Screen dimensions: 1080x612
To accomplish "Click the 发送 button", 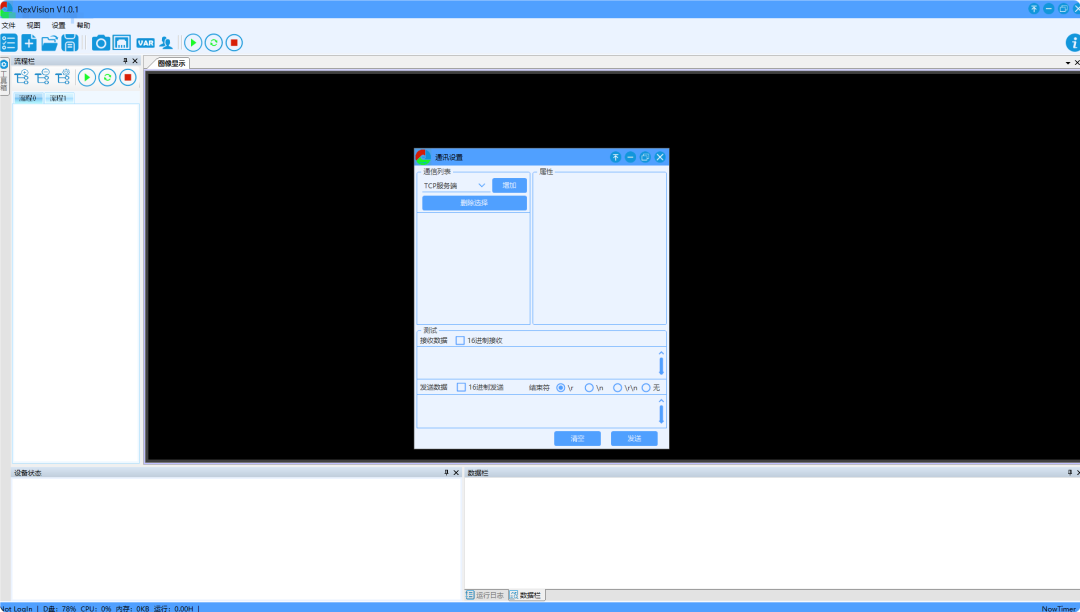I will click(x=634, y=439).
